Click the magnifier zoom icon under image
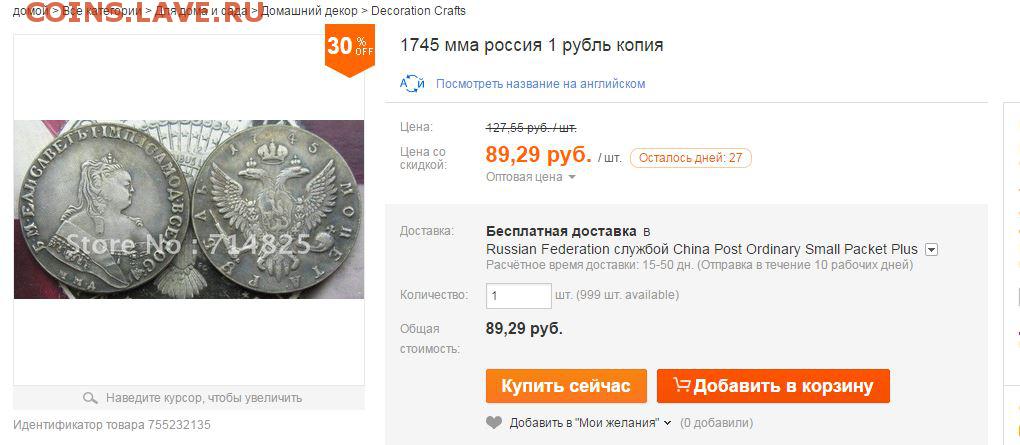This screenshot has height=445, width=1020. pyautogui.click(x=90, y=398)
